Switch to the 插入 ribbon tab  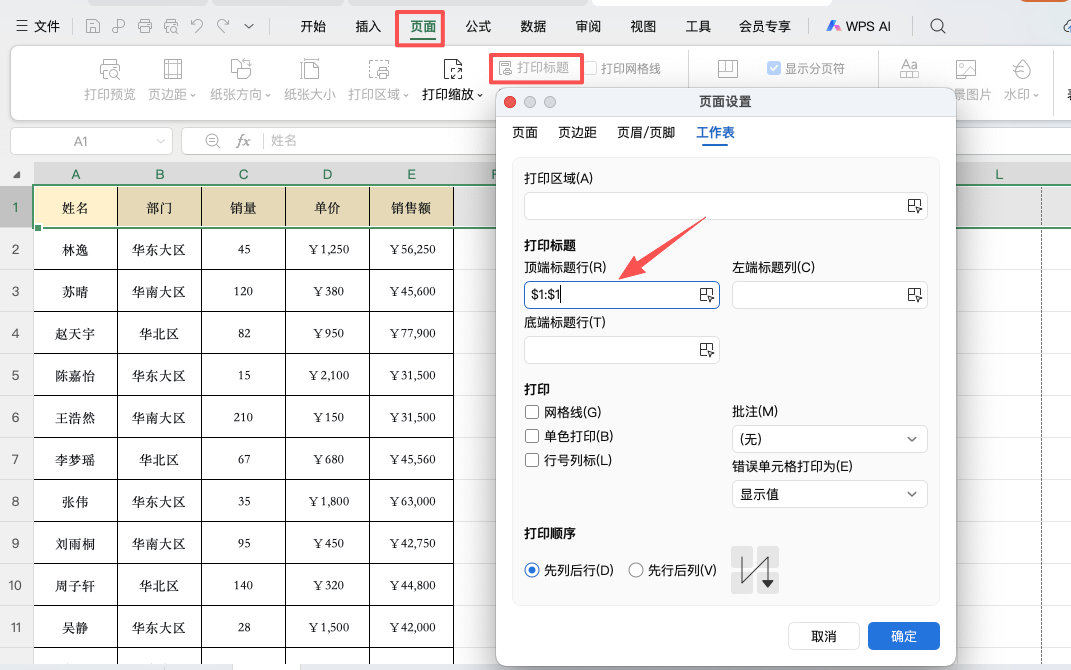tap(367, 26)
